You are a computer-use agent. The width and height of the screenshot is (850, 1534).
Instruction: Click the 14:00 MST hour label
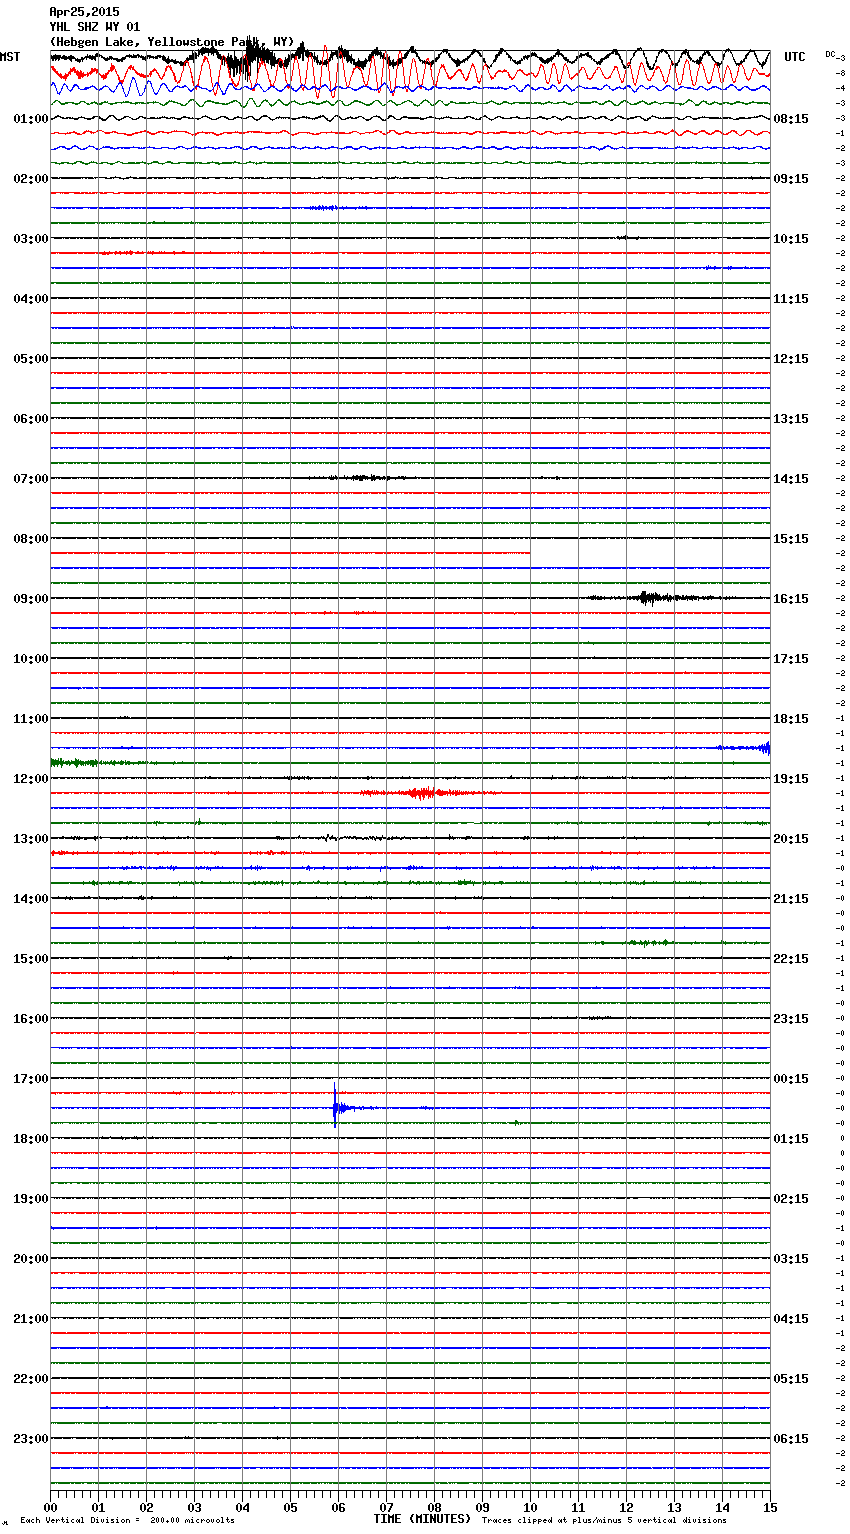tap(31, 899)
